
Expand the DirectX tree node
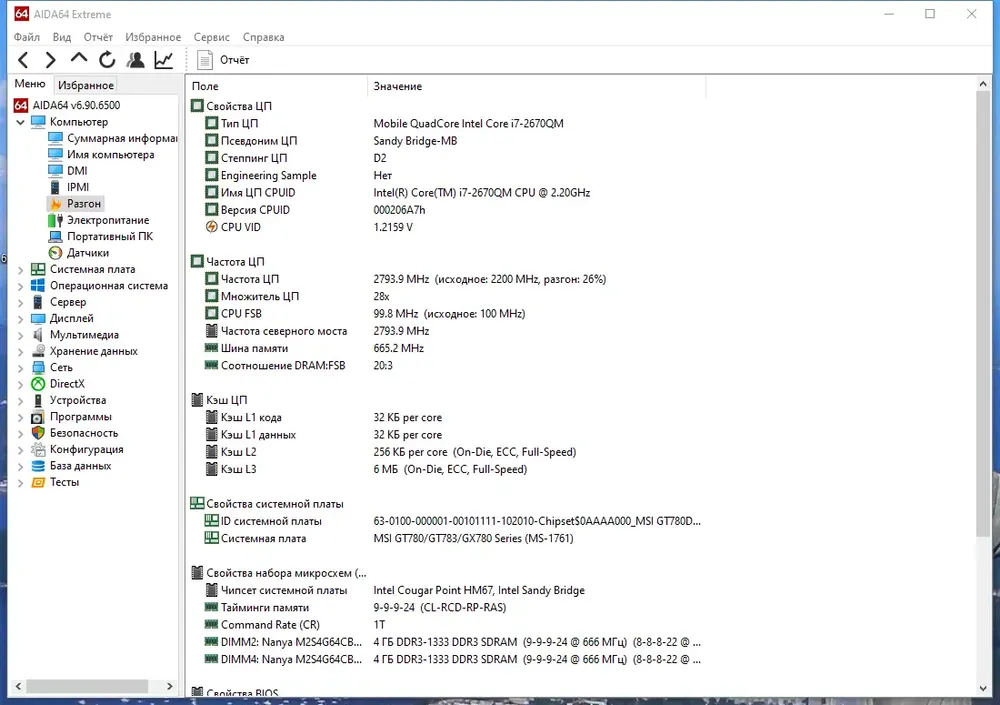point(20,384)
